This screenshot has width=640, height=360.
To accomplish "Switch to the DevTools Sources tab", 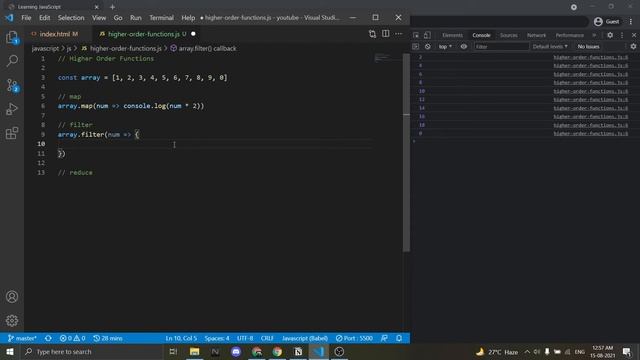I will click(x=509, y=35).
